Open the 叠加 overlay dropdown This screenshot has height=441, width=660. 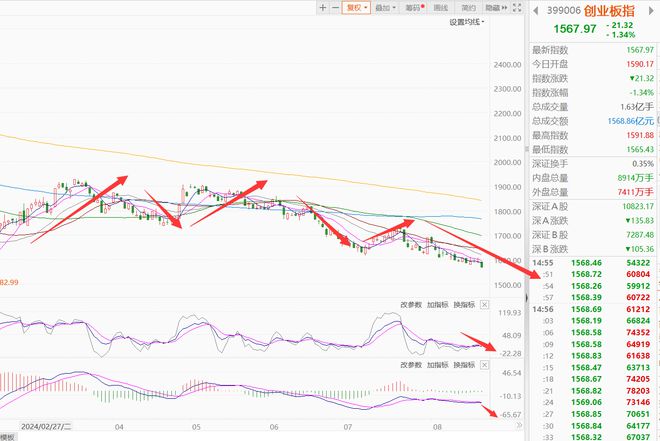385,7
